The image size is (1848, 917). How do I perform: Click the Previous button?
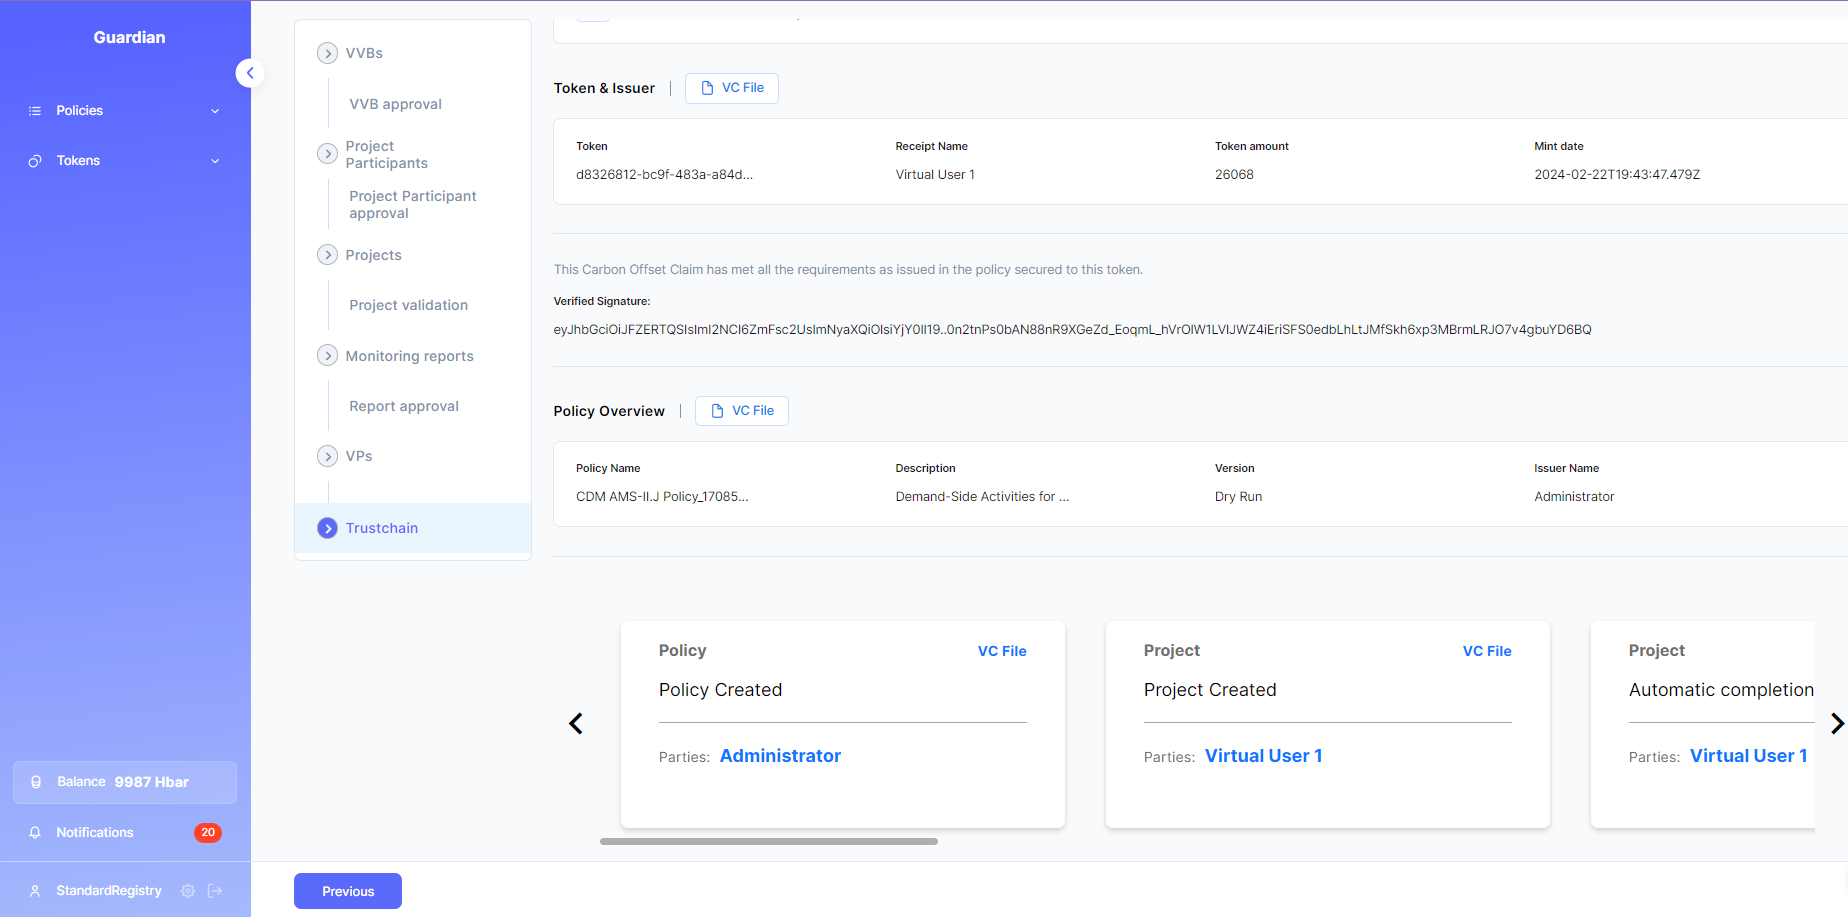click(x=348, y=891)
